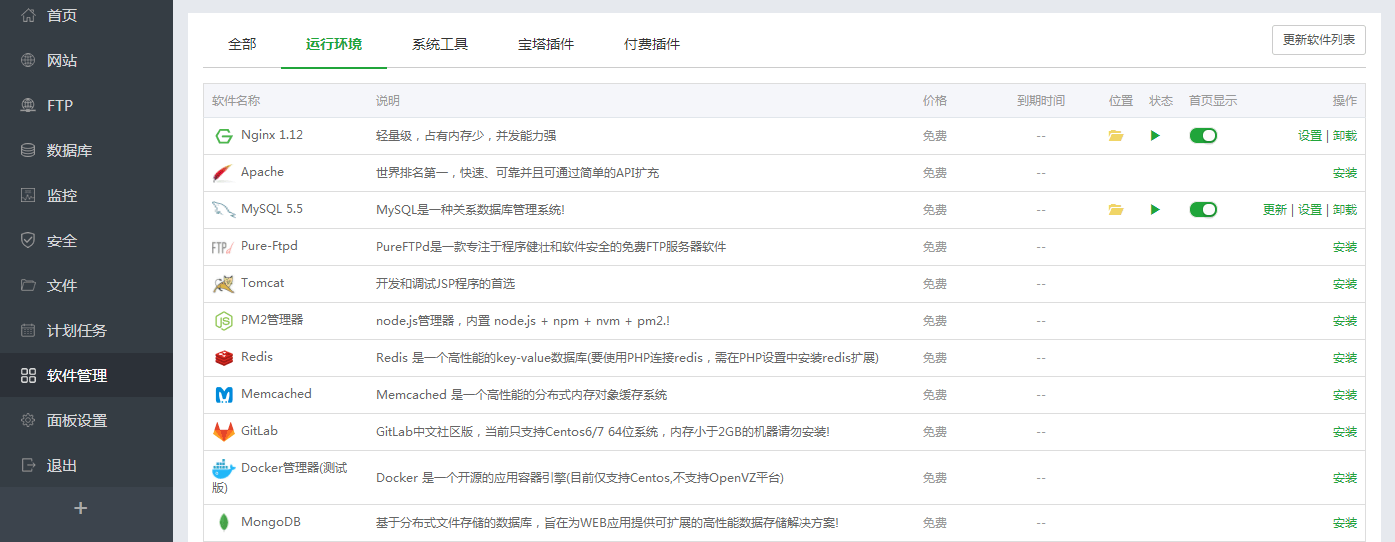Click the monitor icon beside 监控

click(28, 195)
